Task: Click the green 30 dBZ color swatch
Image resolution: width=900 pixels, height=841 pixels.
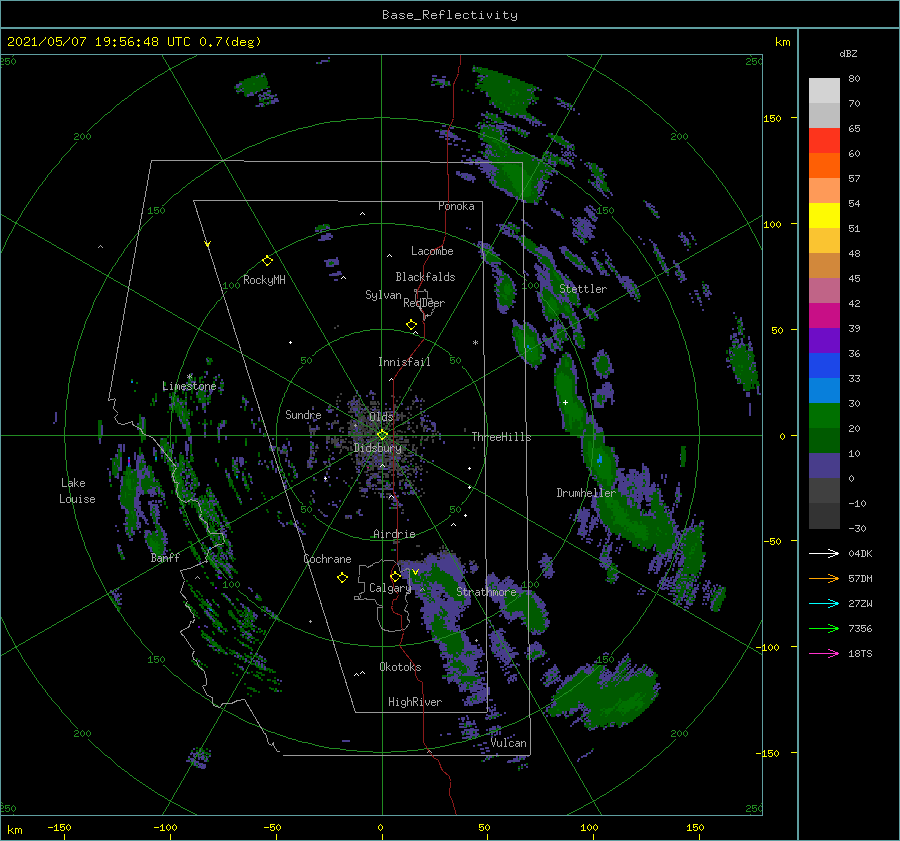Action: click(x=824, y=415)
